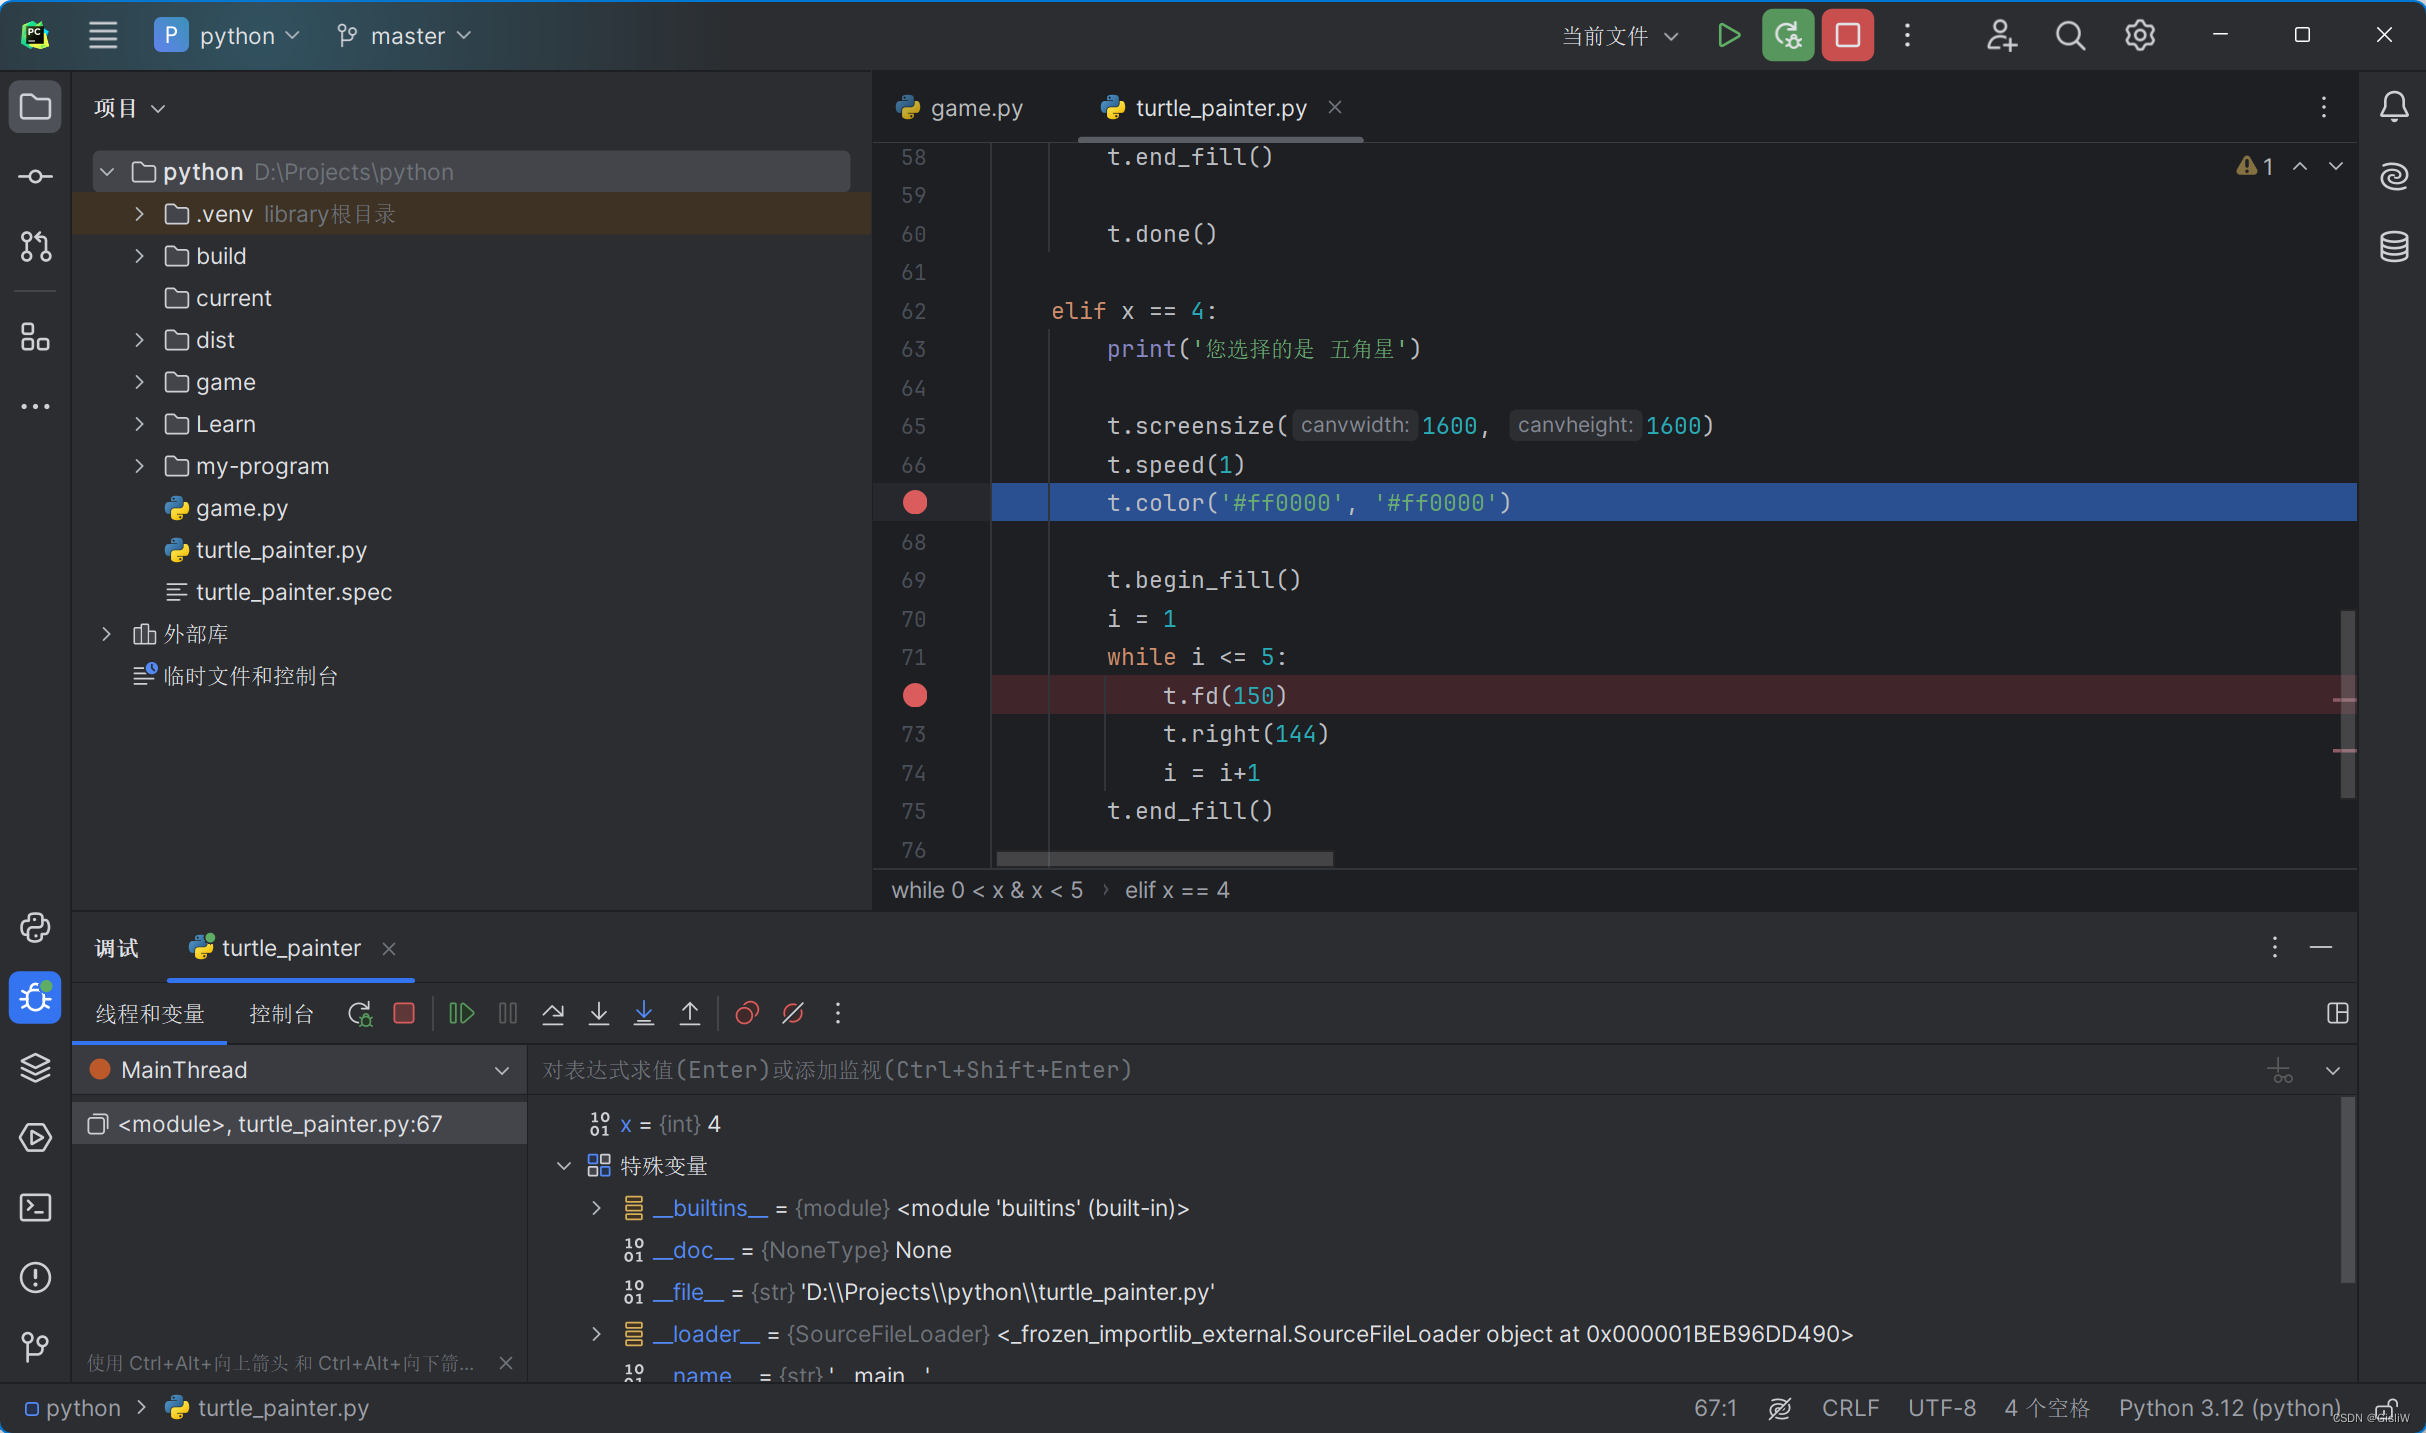Stop the running process in top toolbar
This screenshot has height=1433, width=2426.
point(1847,36)
